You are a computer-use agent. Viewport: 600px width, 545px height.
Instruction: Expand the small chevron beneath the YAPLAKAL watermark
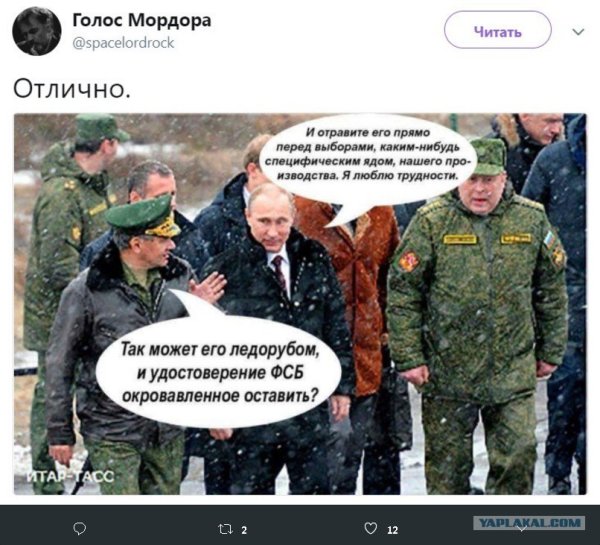pyautogui.click(x=522, y=529)
